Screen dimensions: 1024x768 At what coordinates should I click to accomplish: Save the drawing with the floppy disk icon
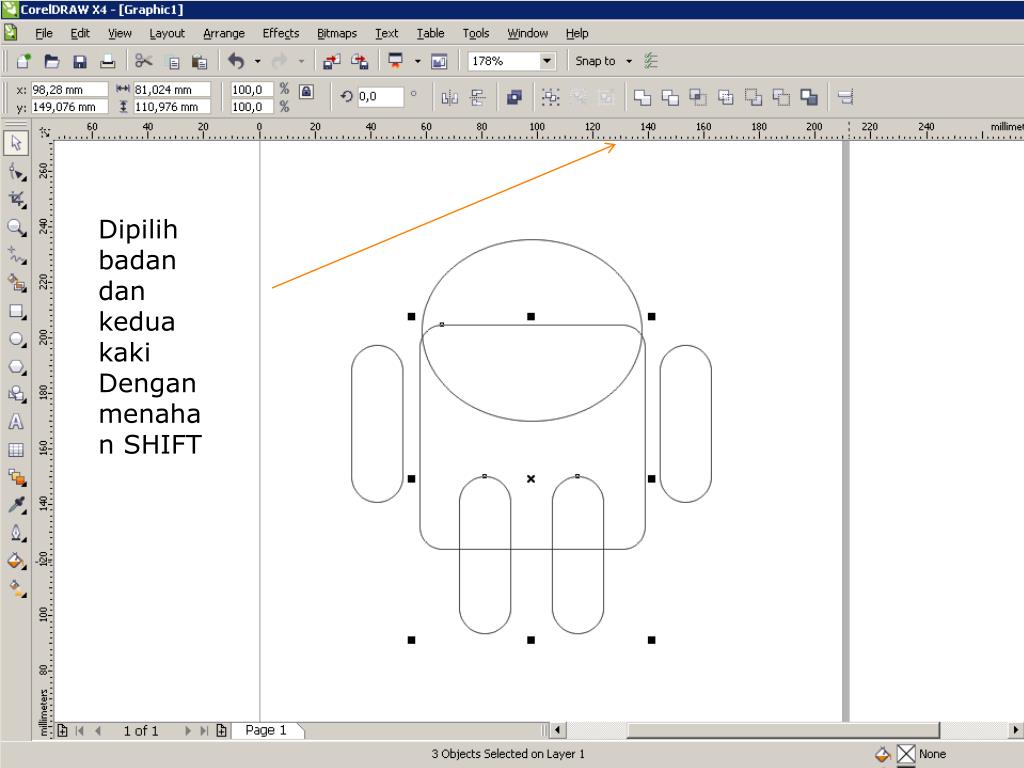click(x=80, y=61)
